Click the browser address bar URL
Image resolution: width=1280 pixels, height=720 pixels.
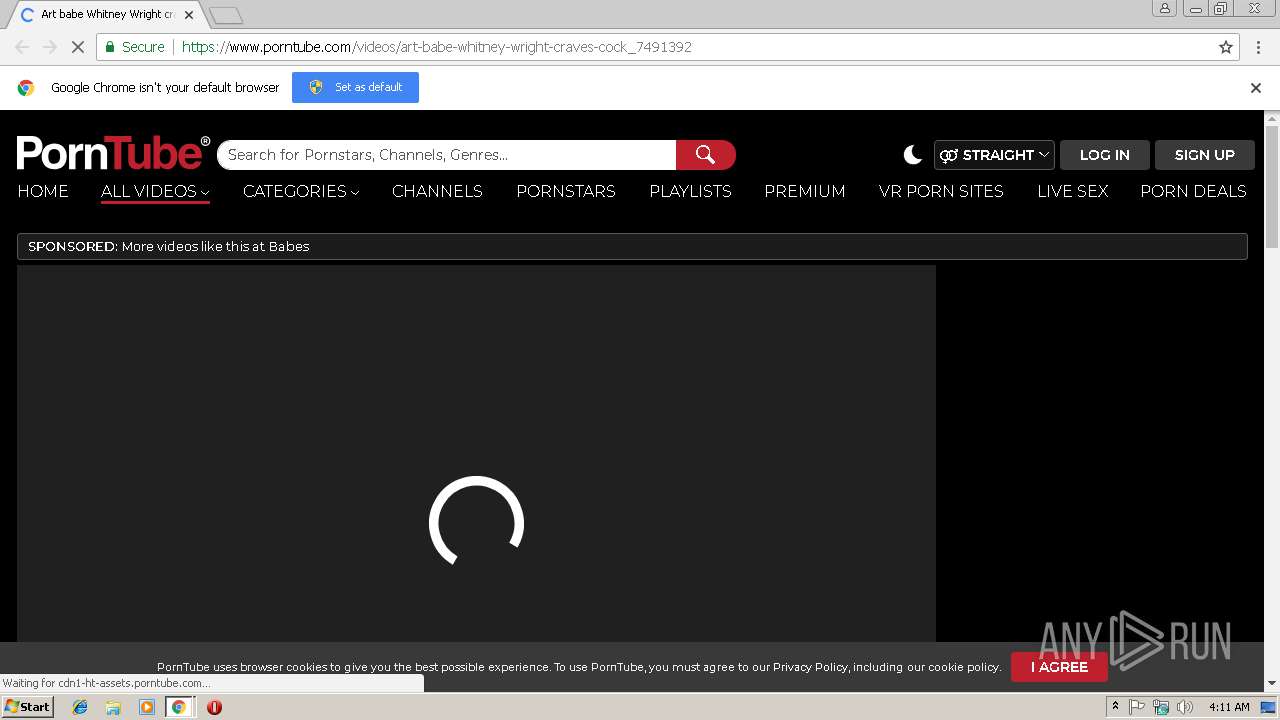pos(437,47)
